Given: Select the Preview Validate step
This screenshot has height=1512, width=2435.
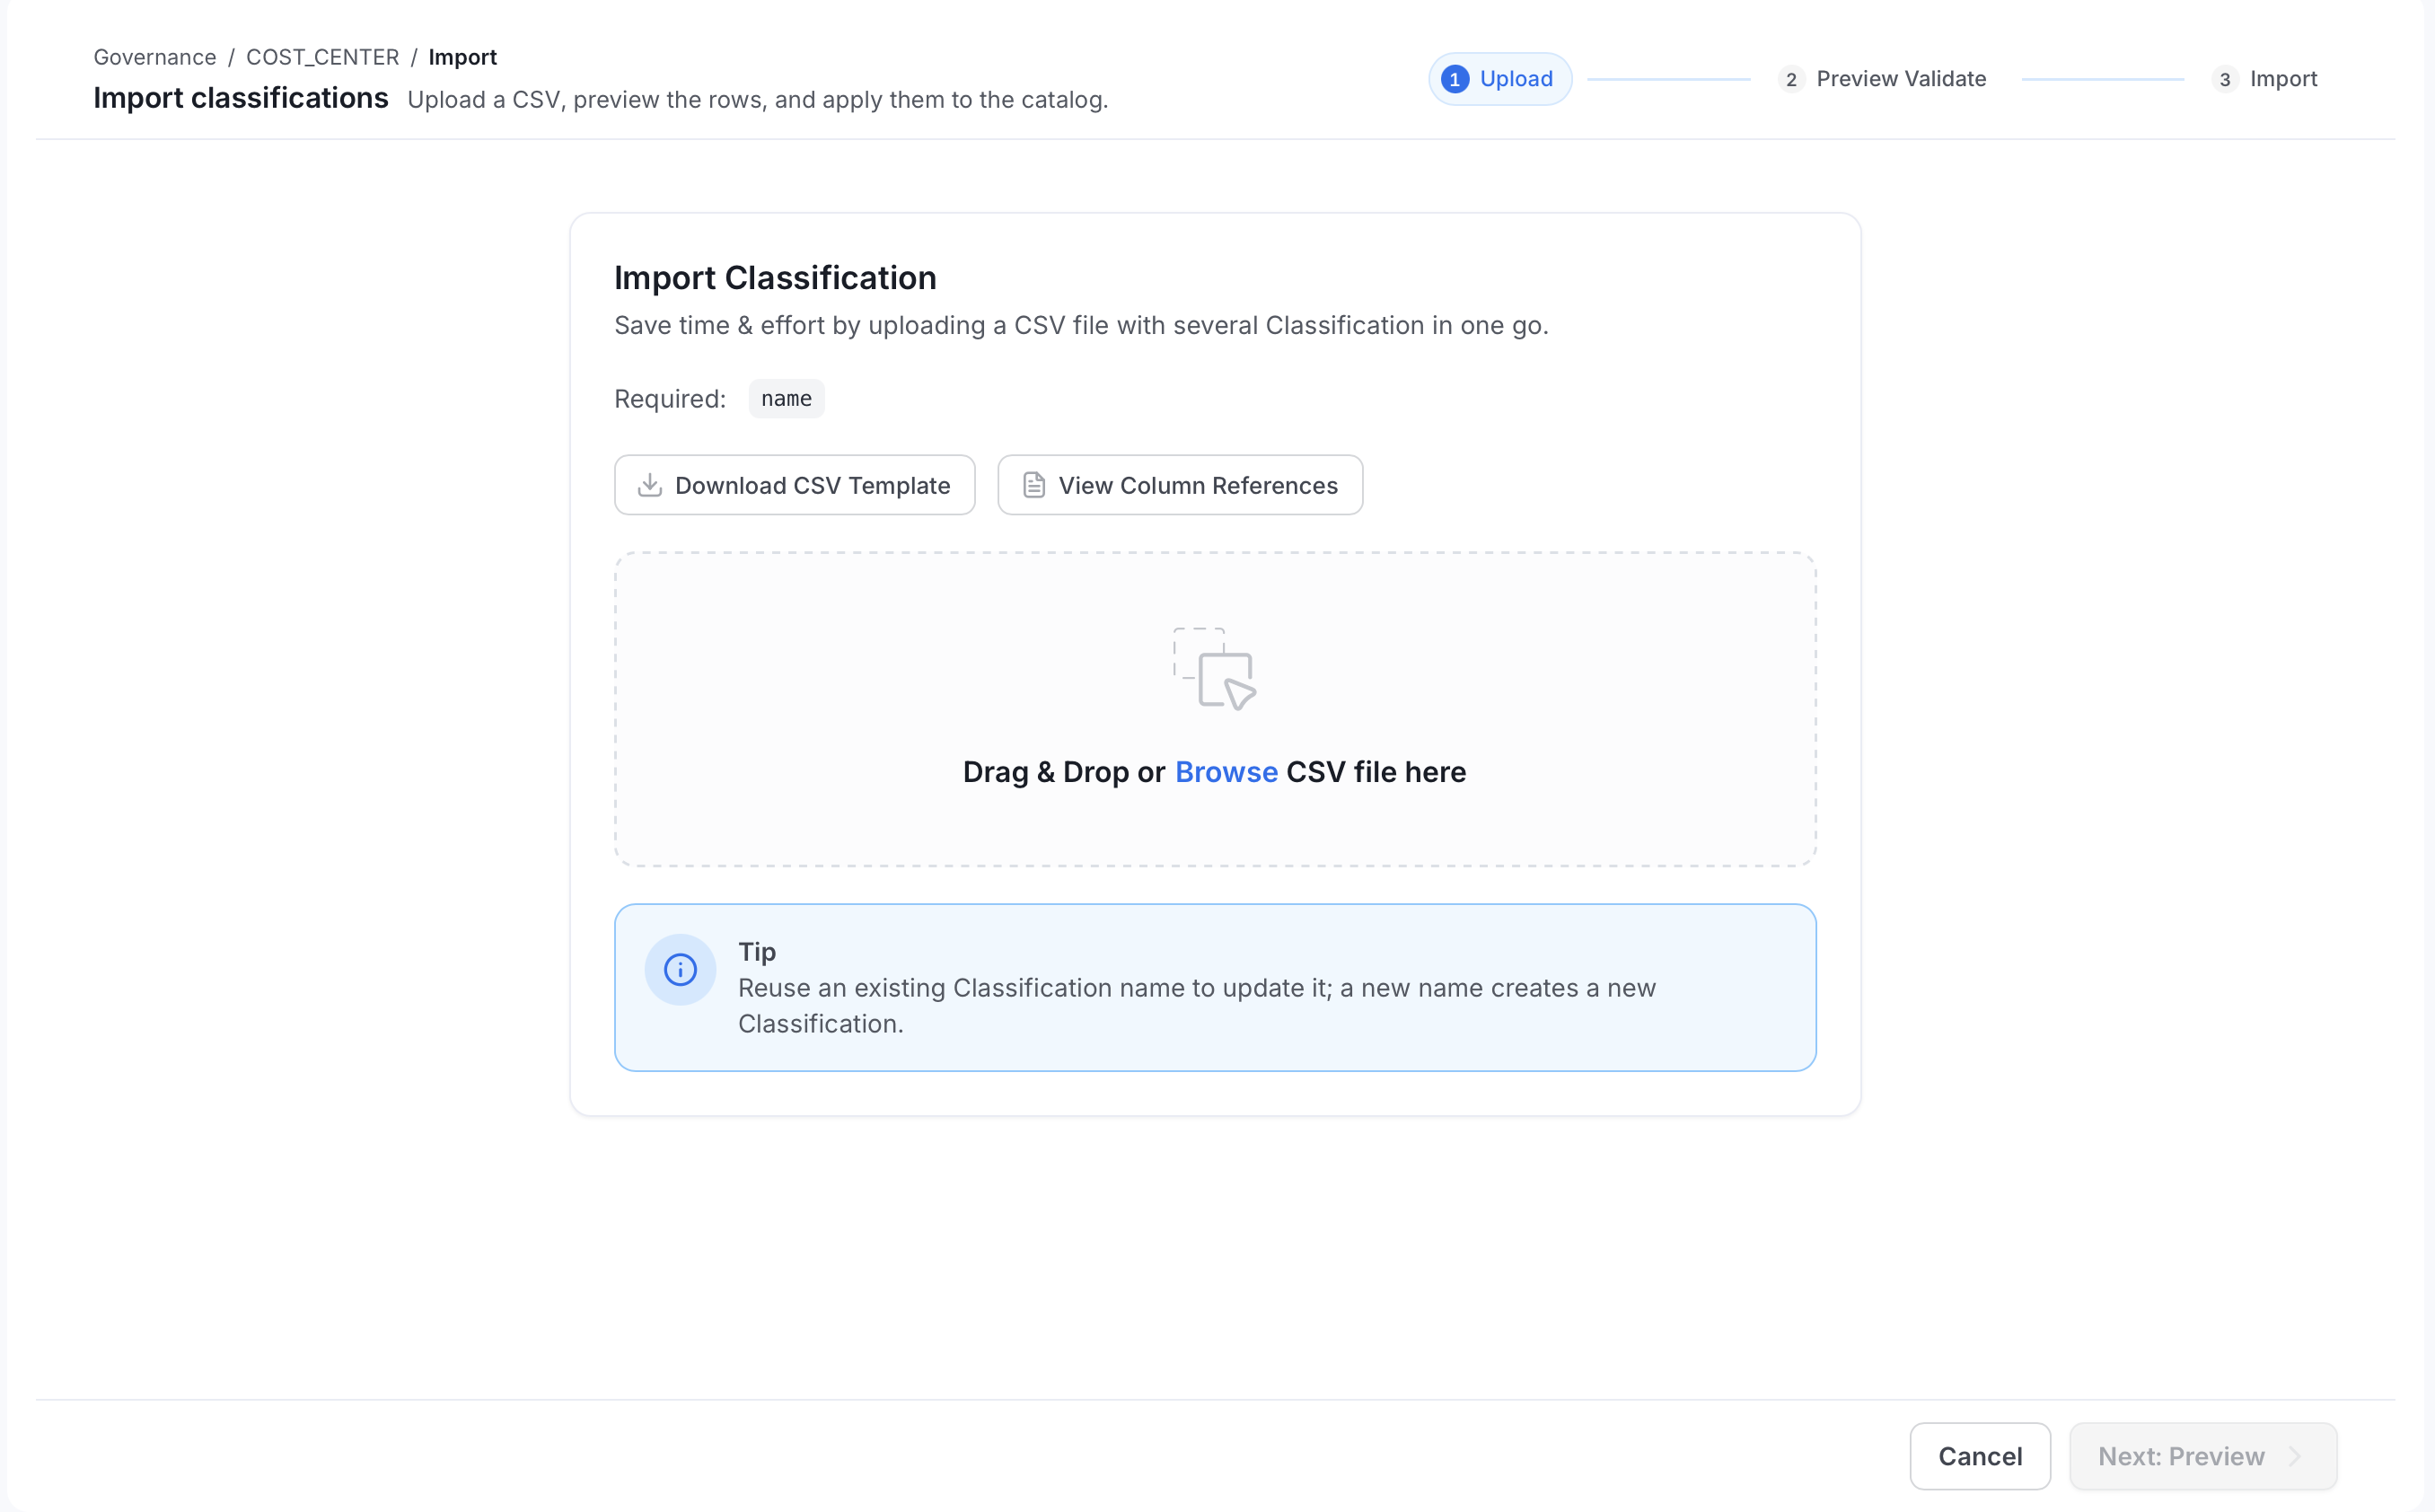Looking at the screenshot, I should (1882, 79).
